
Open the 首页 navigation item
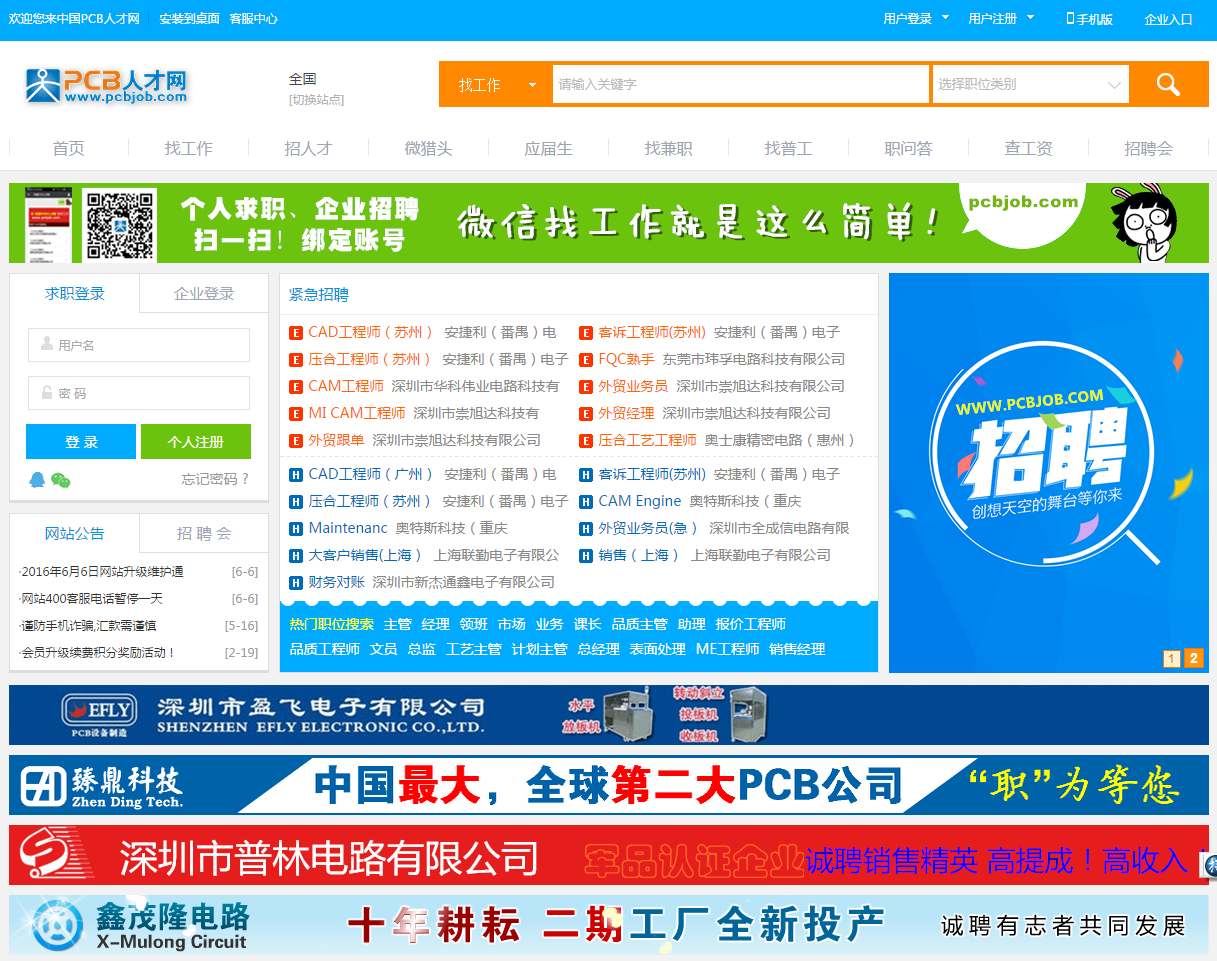tap(69, 149)
